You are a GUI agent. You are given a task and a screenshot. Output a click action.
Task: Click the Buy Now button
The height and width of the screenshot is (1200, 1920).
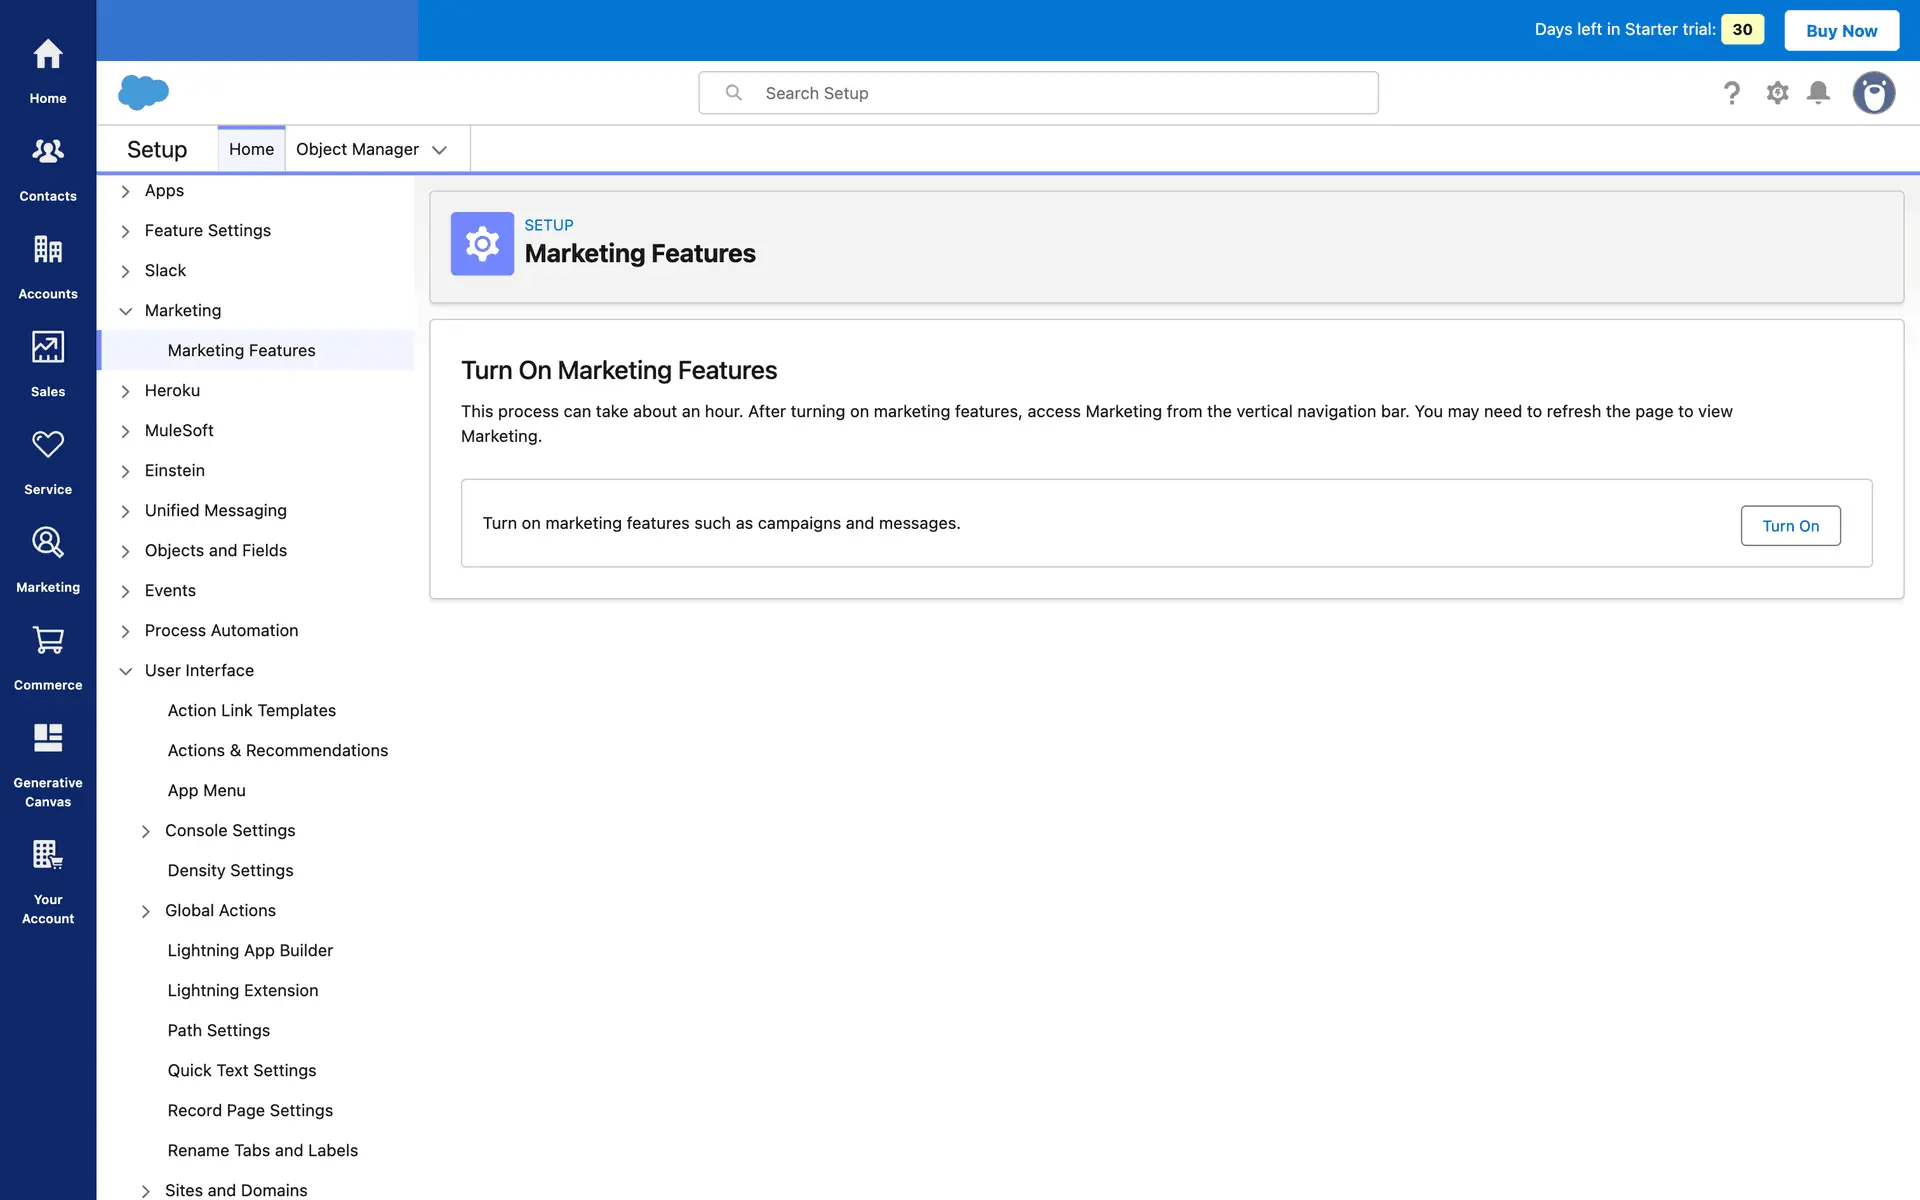click(1841, 30)
